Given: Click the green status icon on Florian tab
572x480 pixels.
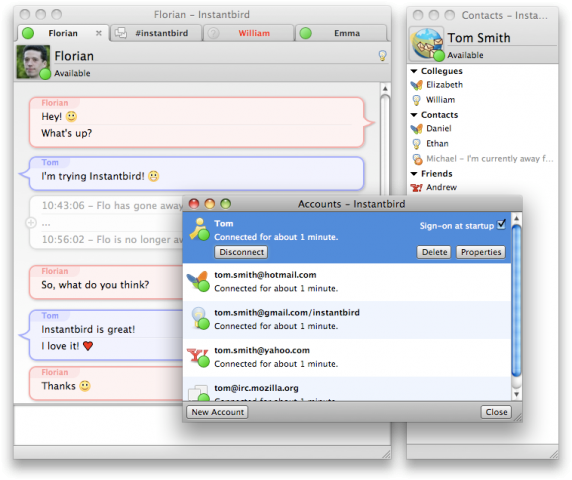Looking at the screenshot, I should click(28, 33).
